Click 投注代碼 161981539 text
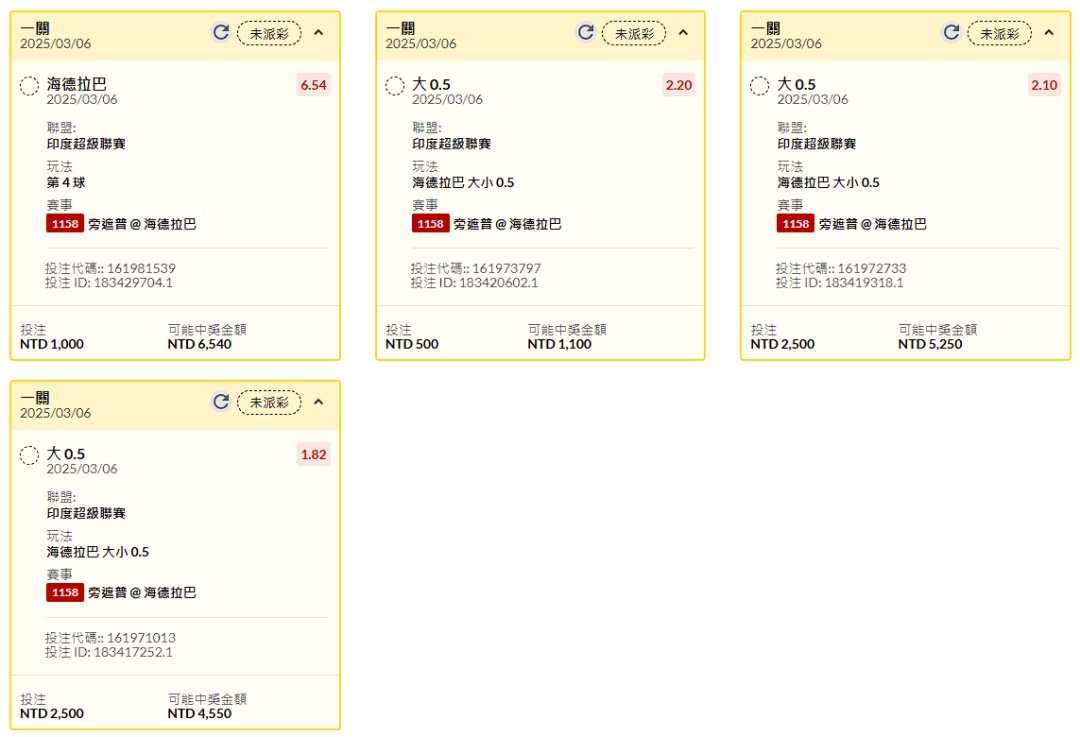Viewport: 1080px width, 737px height. [x=110, y=268]
